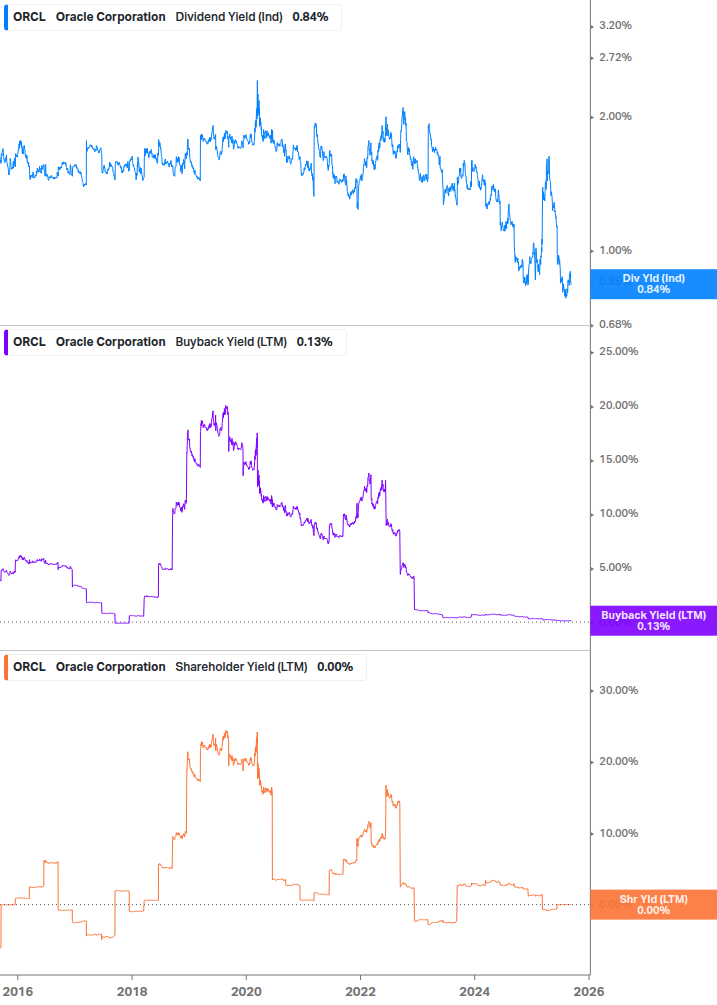Click Oracle Corporation name in Shareholder Yield legend
The width and height of the screenshot is (717, 1005).
coord(110,667)
